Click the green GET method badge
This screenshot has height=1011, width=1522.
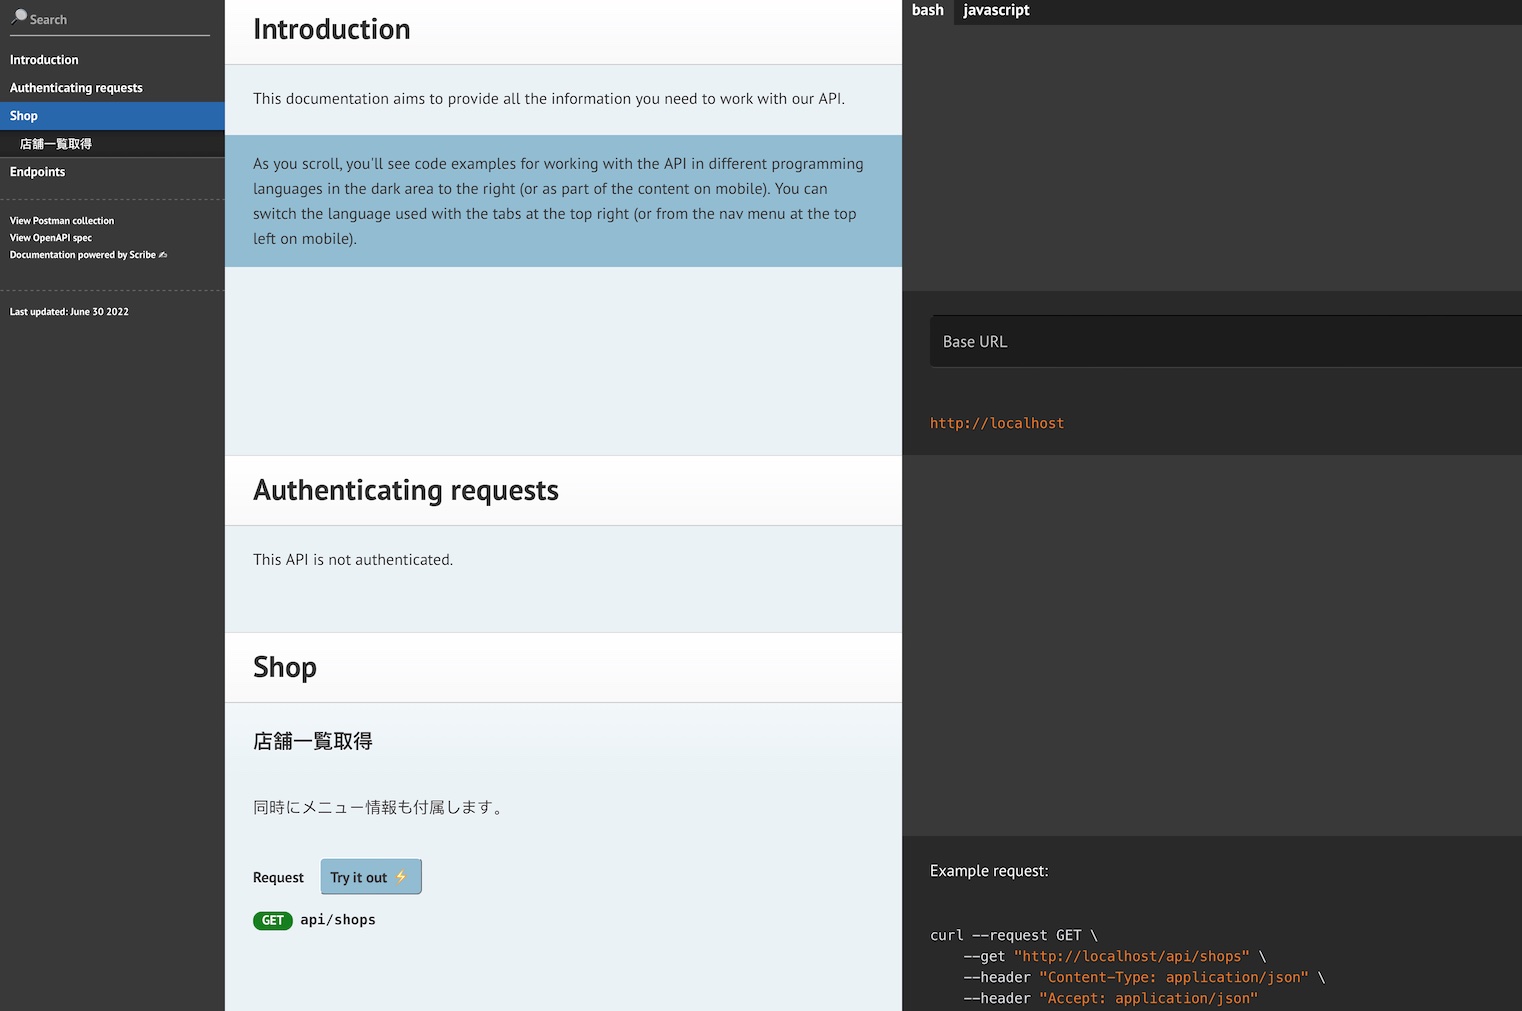tap(272, 921)
